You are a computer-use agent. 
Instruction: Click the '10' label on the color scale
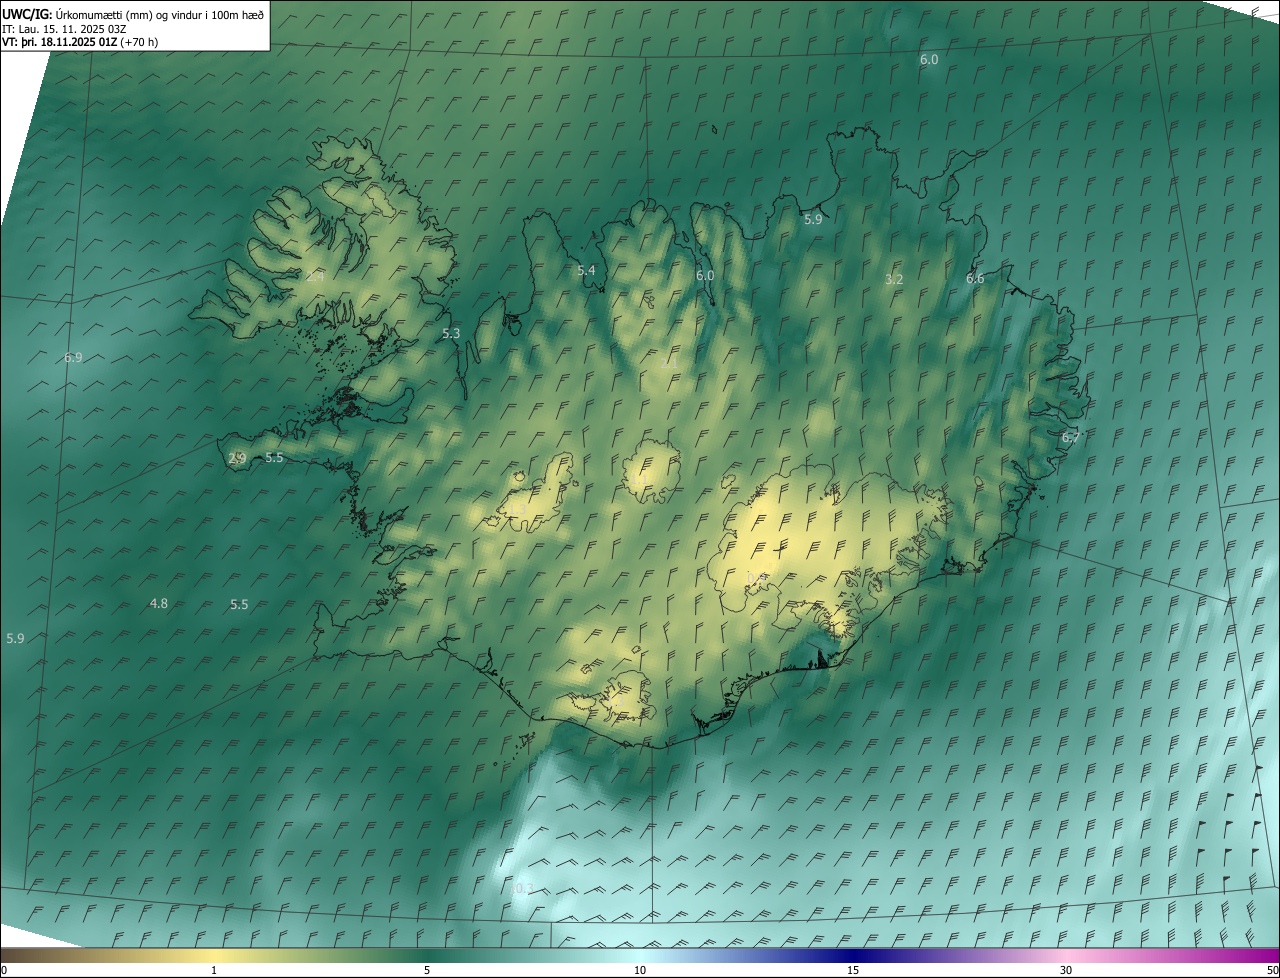pyautogui.click(x=640, y=970)
